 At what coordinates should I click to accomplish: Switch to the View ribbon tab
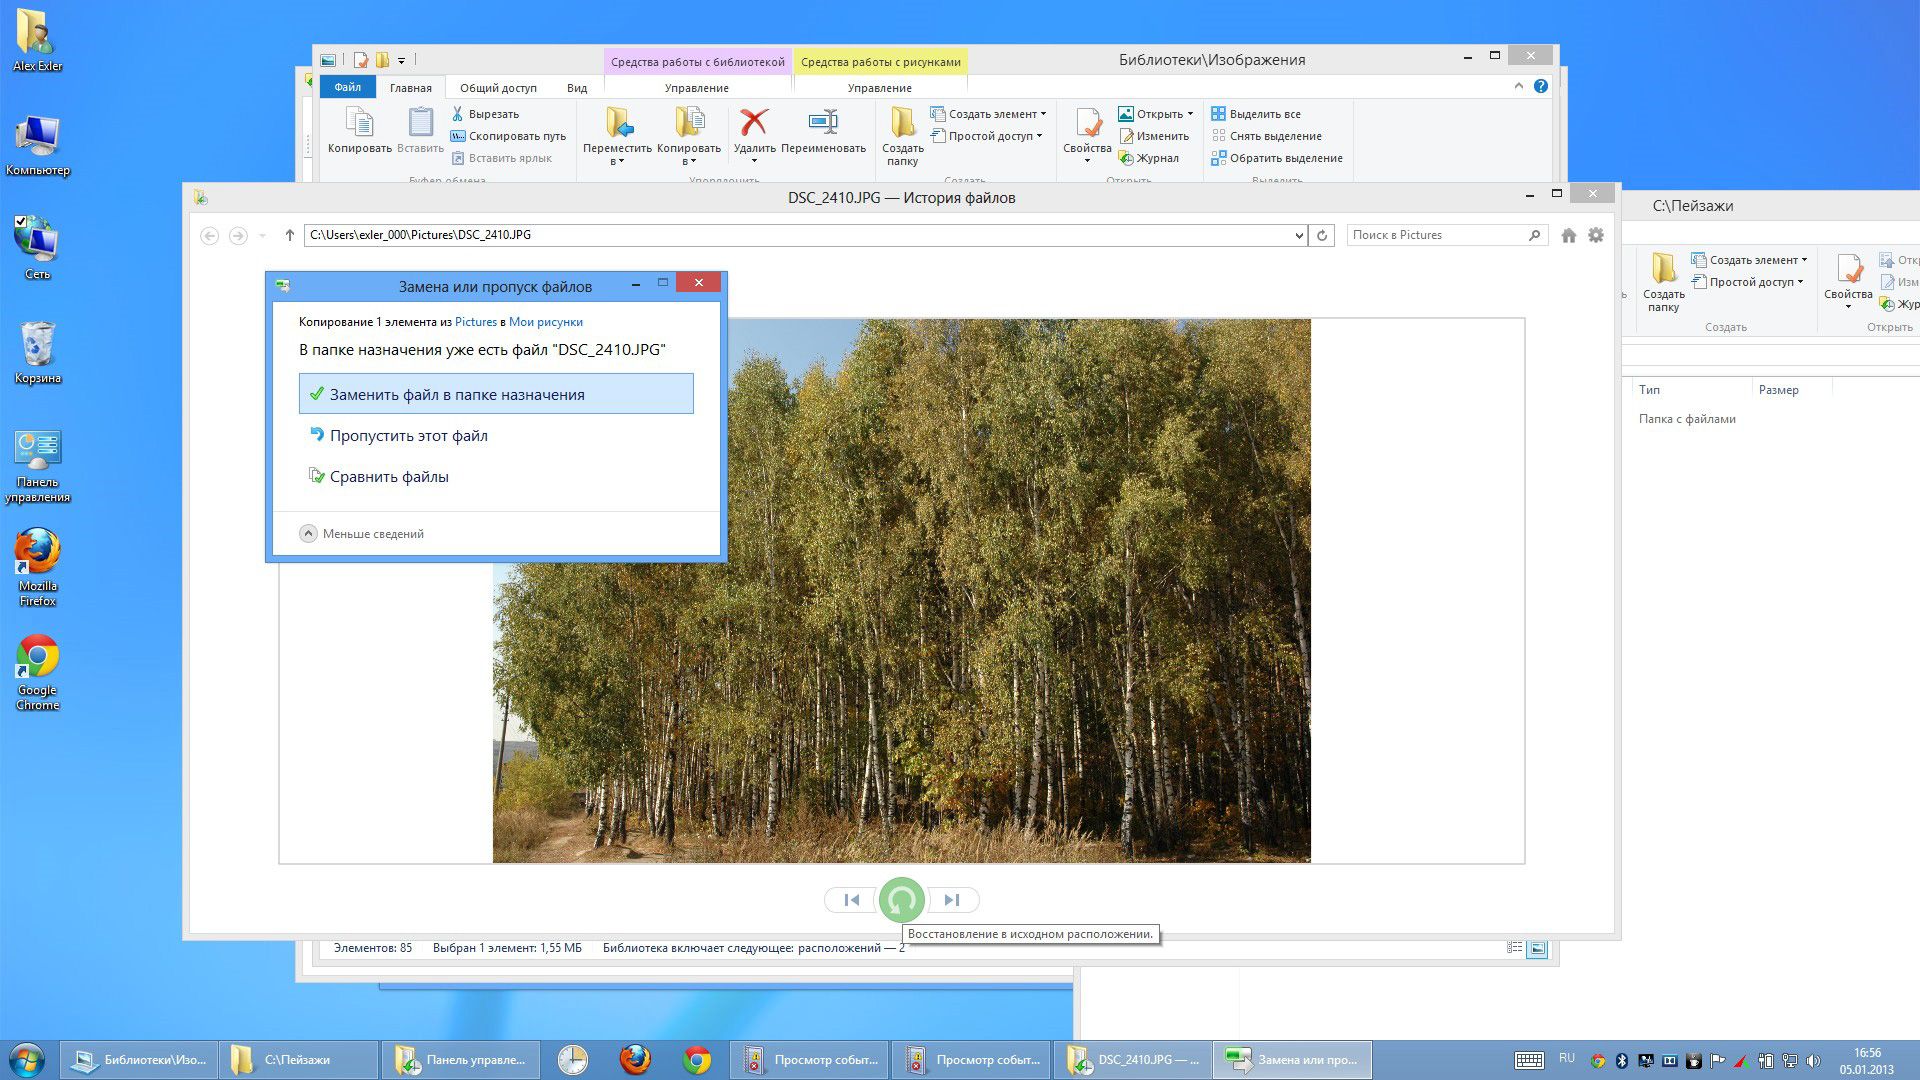577,88
